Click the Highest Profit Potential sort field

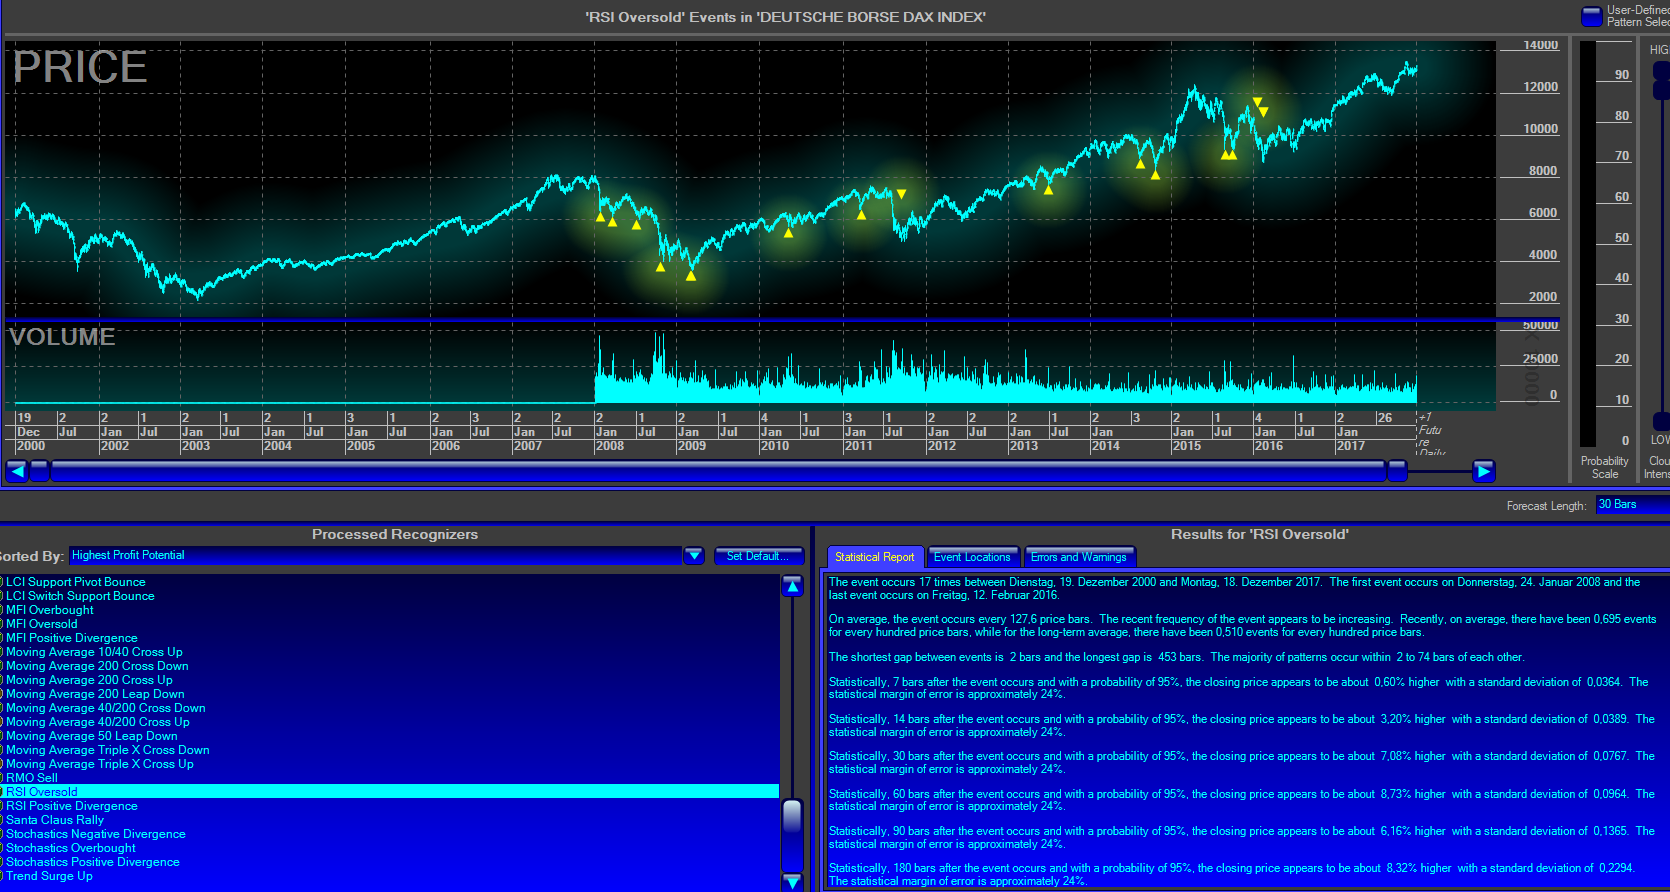tap(375, 556)
